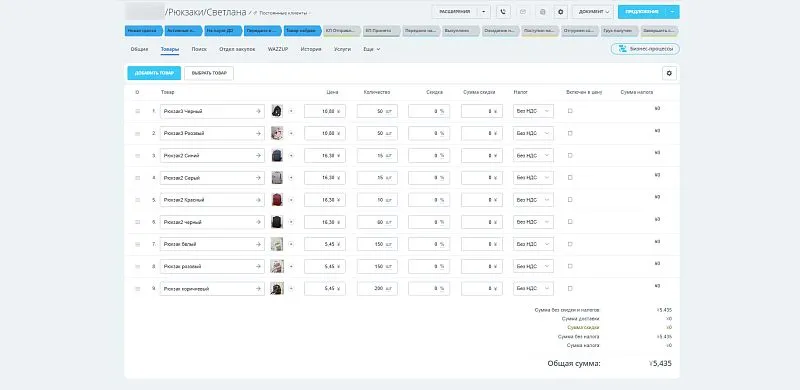Toggle 'Включен в цену' checkbox for Рюкзак2 Красный
The width and height of the screenshot is (800, 390).
pyautogui.click(x=570, y=200)
